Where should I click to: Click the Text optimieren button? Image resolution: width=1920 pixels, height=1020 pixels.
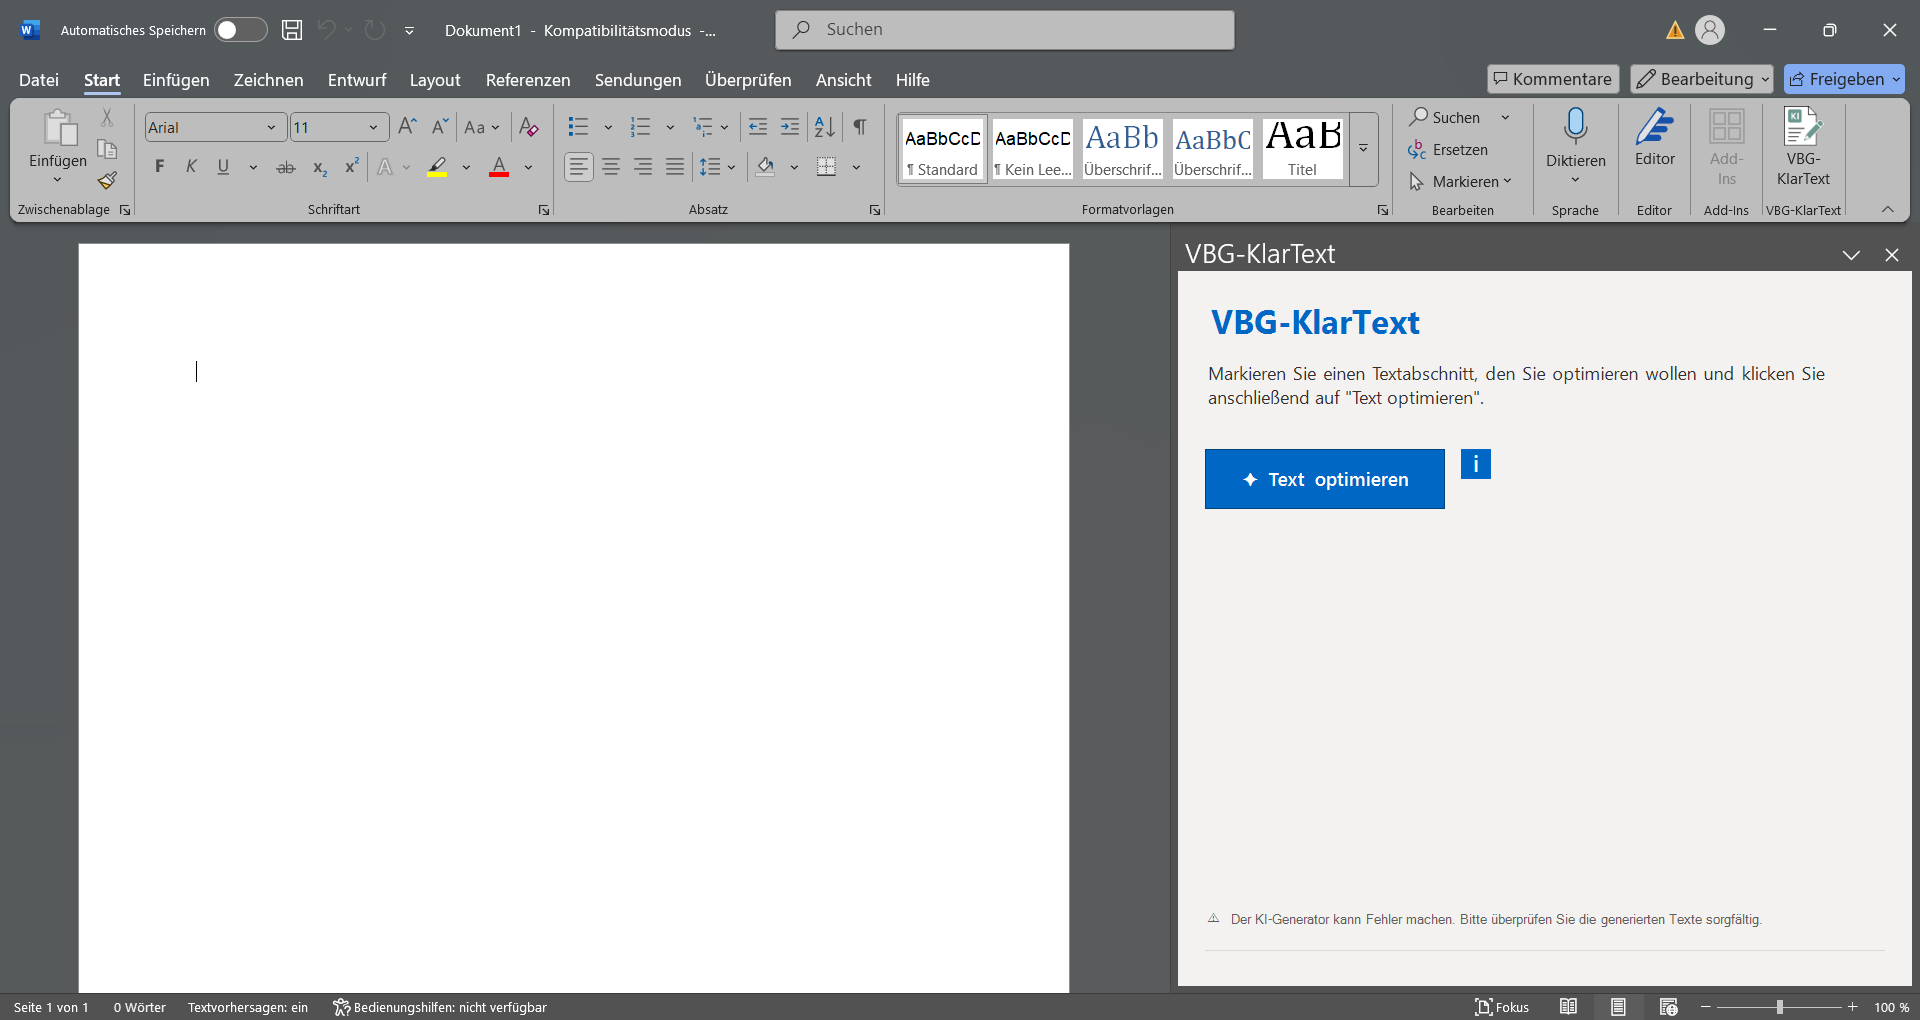pyautogui.click(x=1324, y=479)
